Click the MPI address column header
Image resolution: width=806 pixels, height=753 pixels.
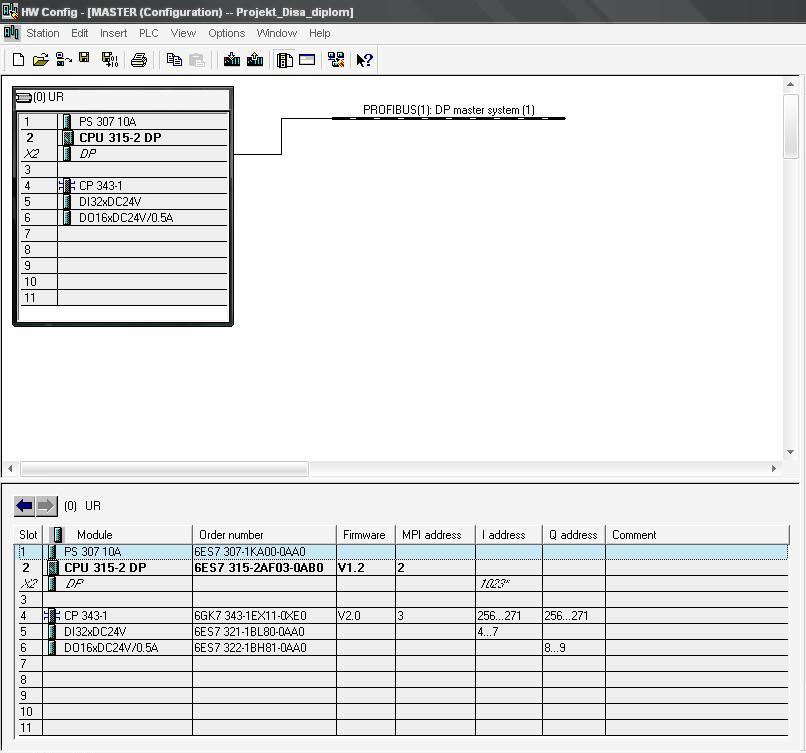[435, 535]
